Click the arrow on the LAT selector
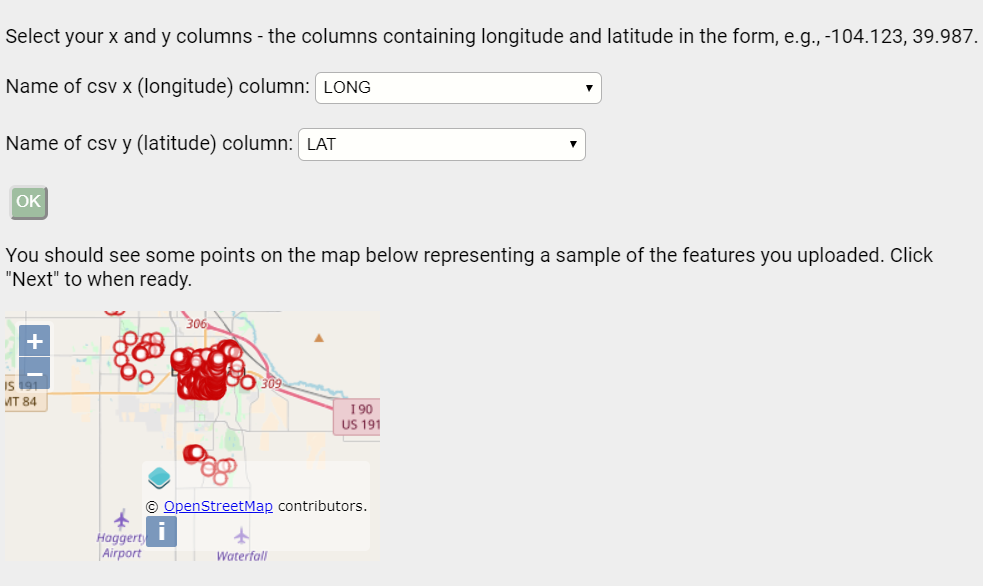The image size is (983, 586). (572, 144)
